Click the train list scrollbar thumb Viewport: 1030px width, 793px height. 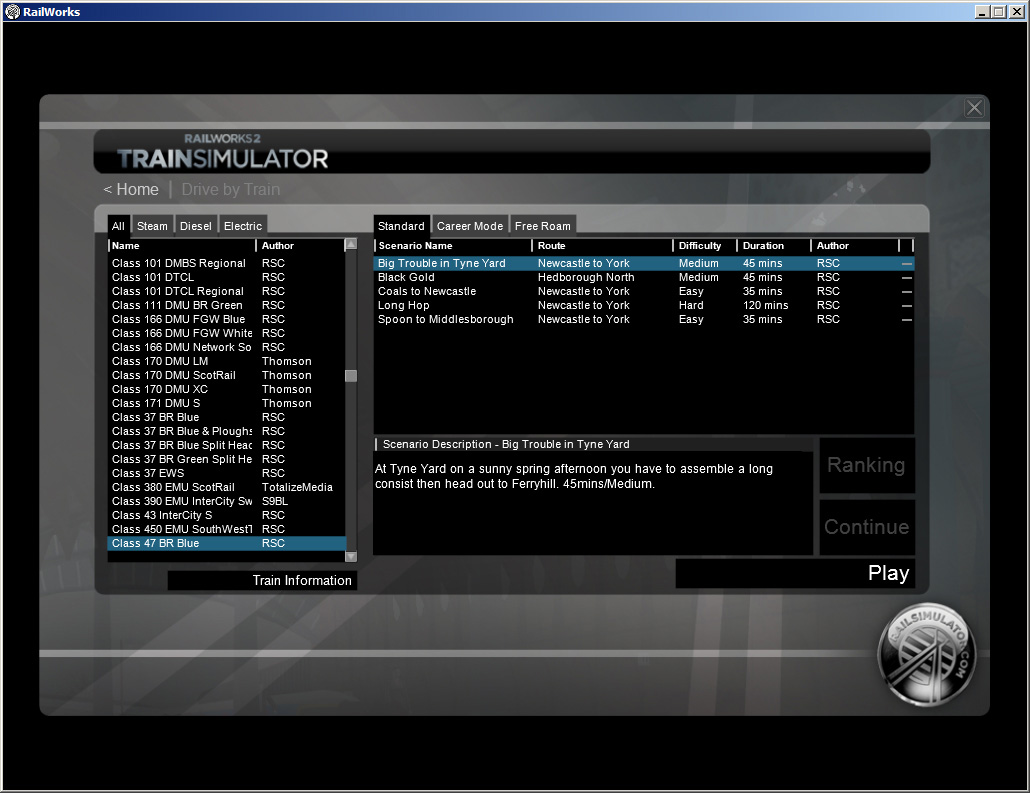pos(351,376)
